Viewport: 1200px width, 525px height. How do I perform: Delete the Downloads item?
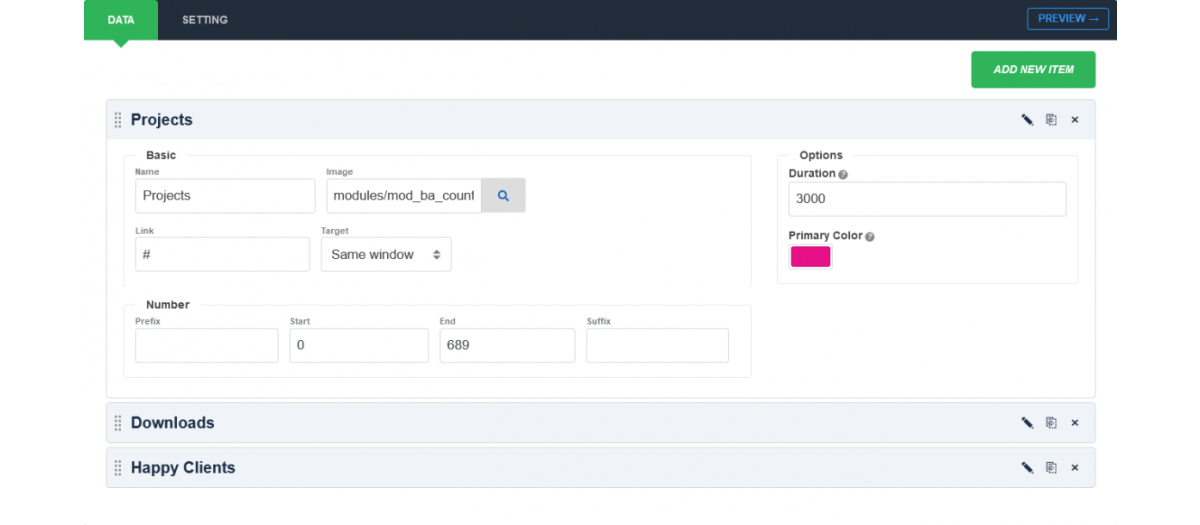(x=1075, y=423)
